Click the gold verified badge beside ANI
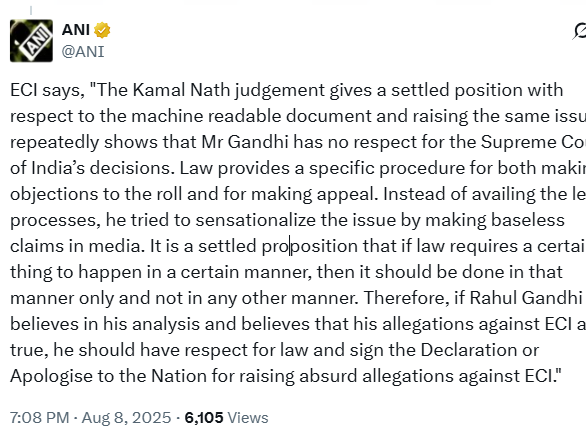Screen dimensions: 586x438 (x=102, y=30)
